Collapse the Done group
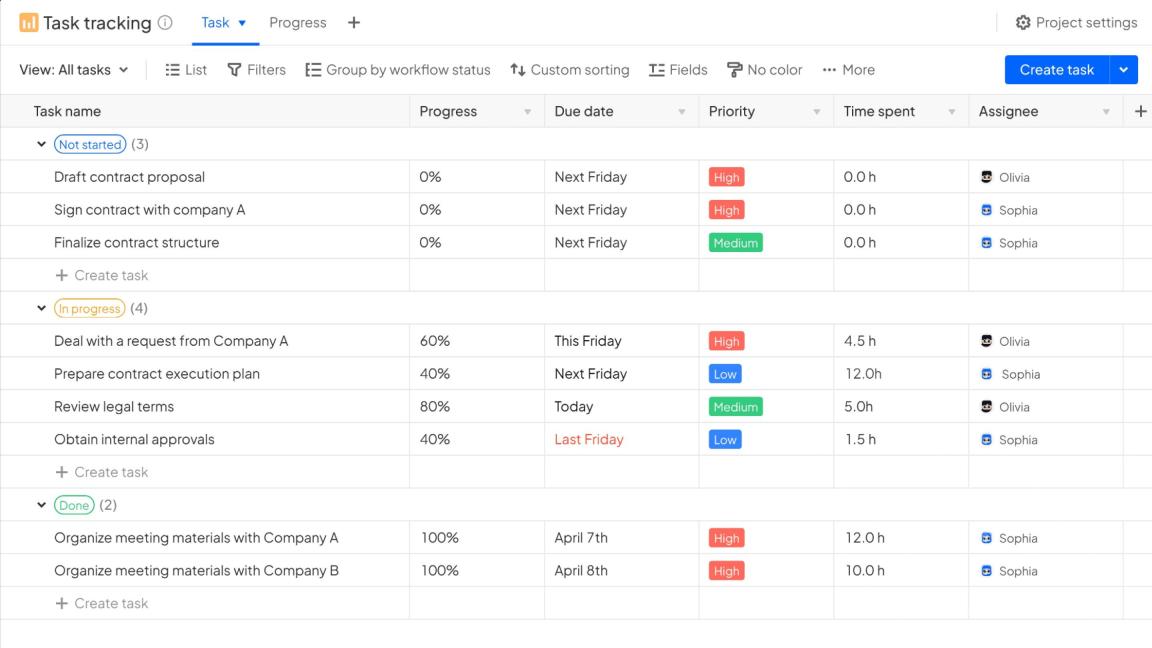 [x=41, y=505]
